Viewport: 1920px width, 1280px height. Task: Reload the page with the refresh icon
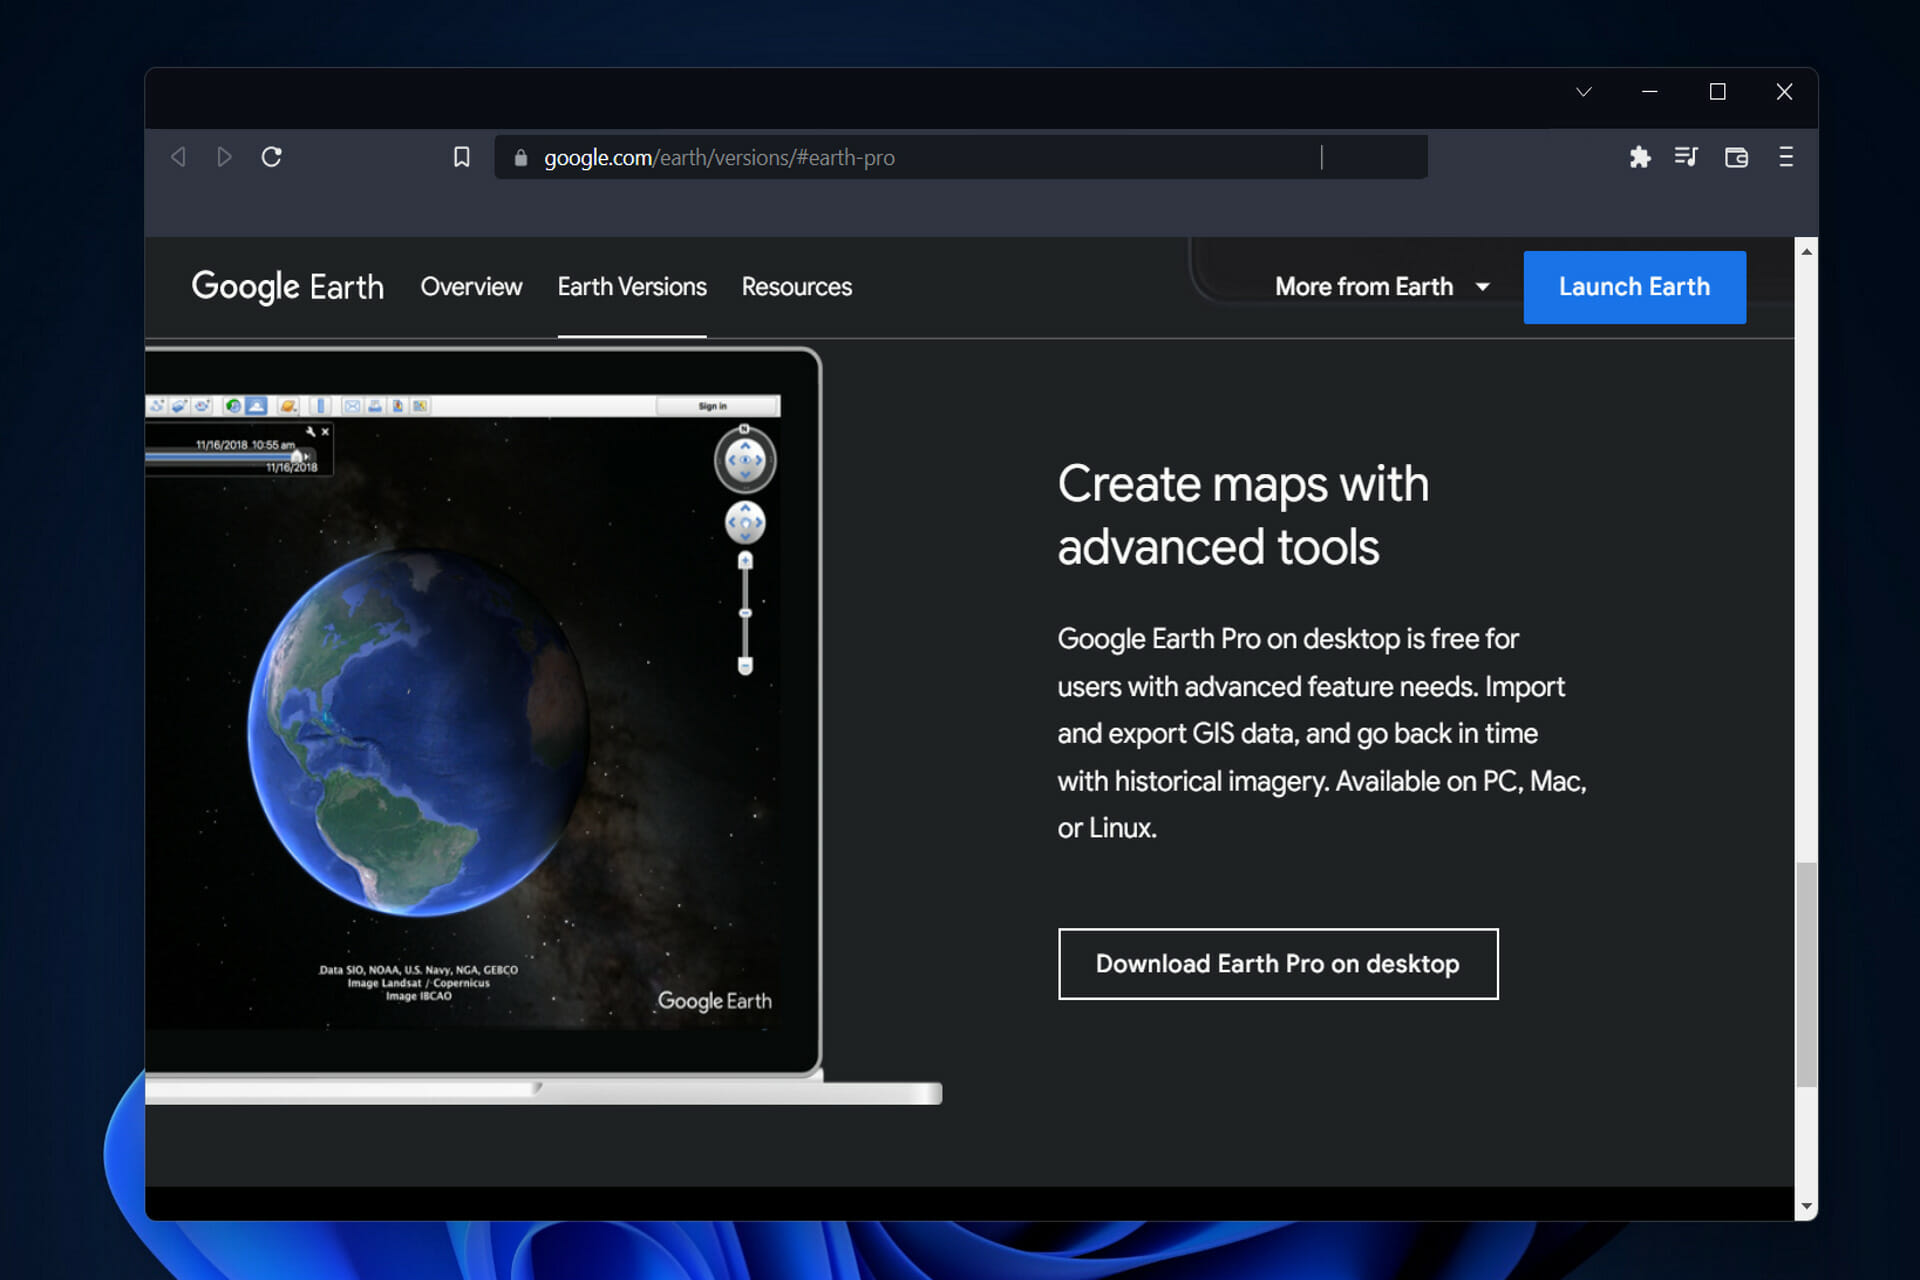pos(271,157)
